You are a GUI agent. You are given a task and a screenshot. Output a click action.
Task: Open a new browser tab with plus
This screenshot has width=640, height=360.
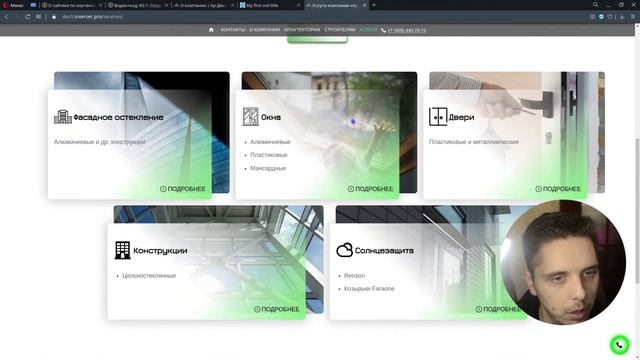[374, 5]
